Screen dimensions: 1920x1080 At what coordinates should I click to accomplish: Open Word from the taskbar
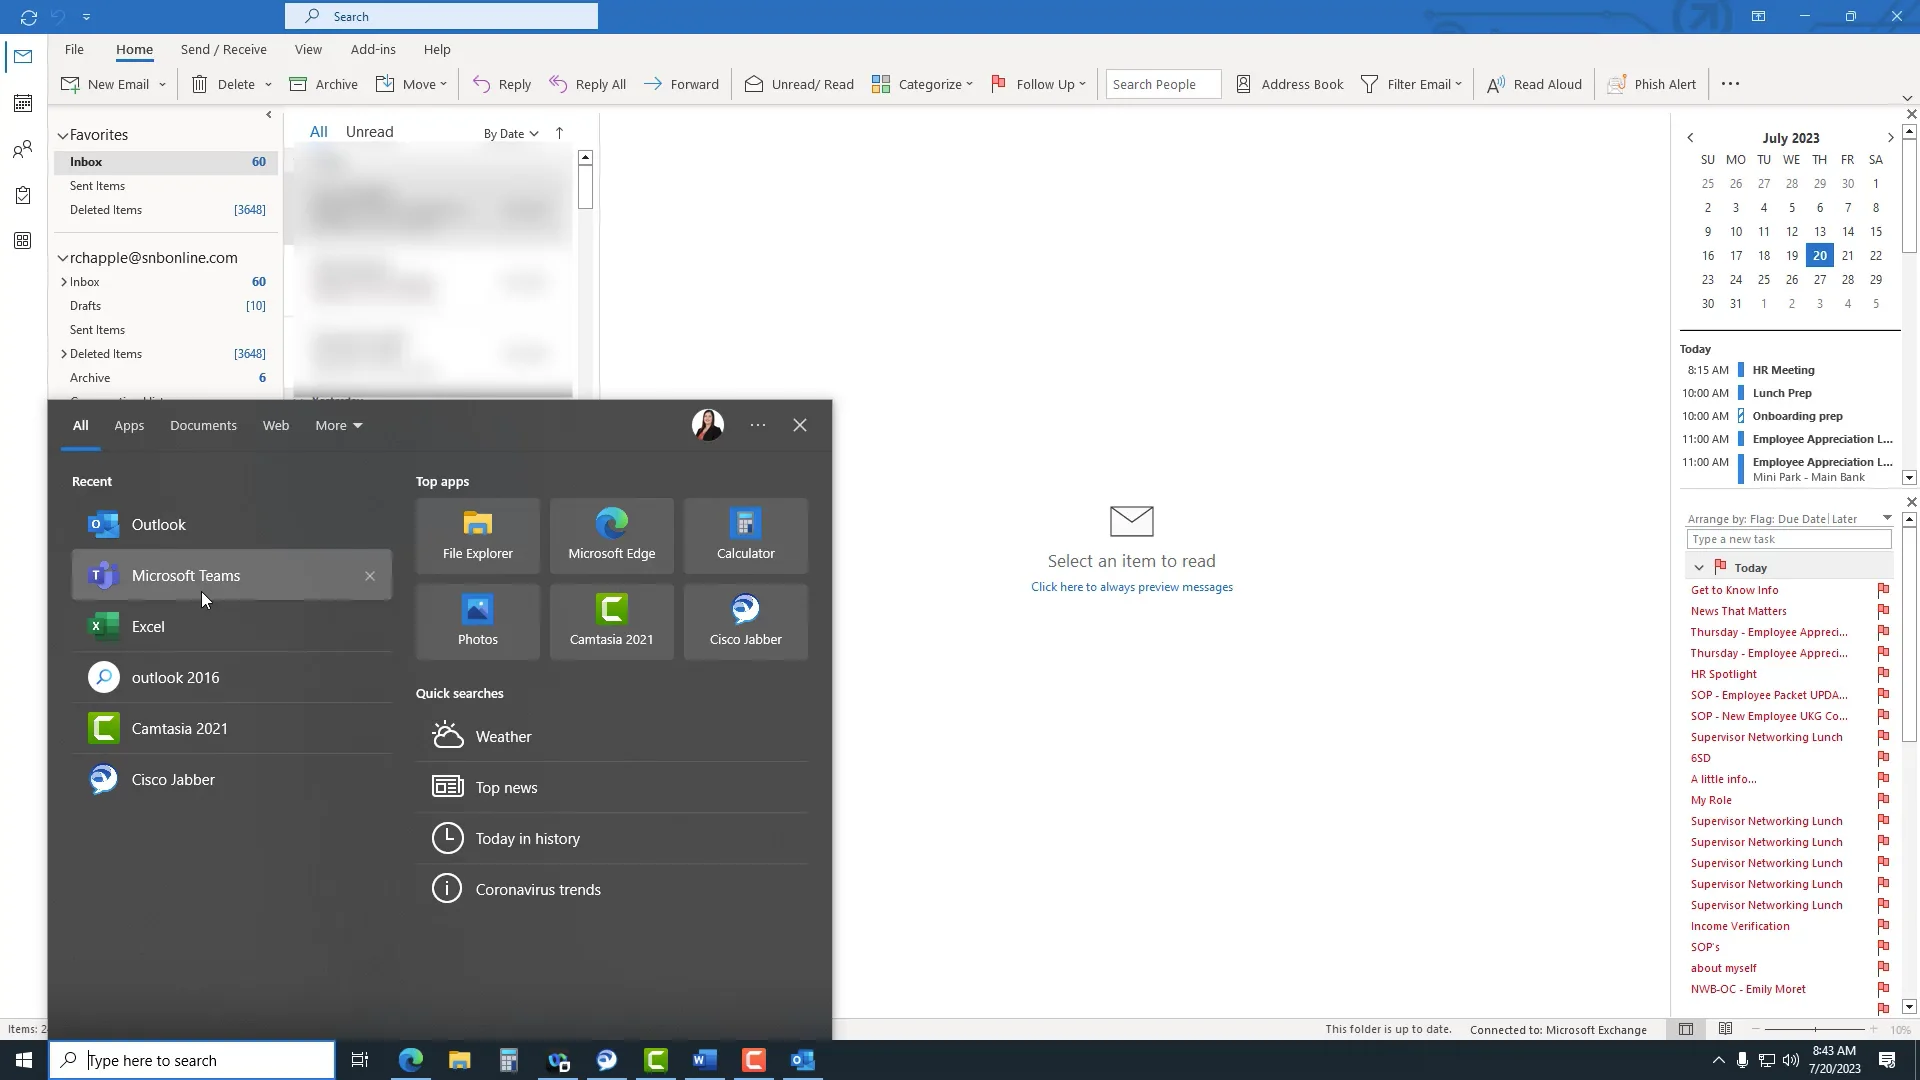coord(704,1060)
